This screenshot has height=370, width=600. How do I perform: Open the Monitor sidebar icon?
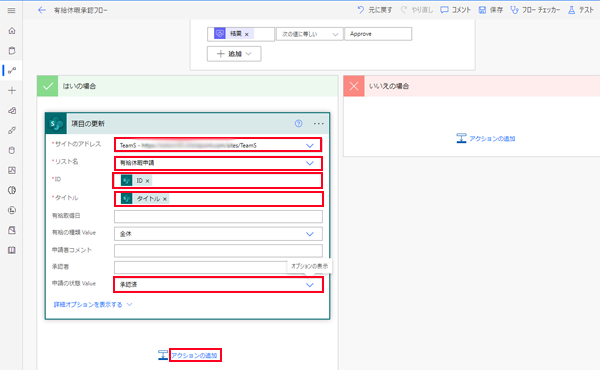[x=12, y=170]
